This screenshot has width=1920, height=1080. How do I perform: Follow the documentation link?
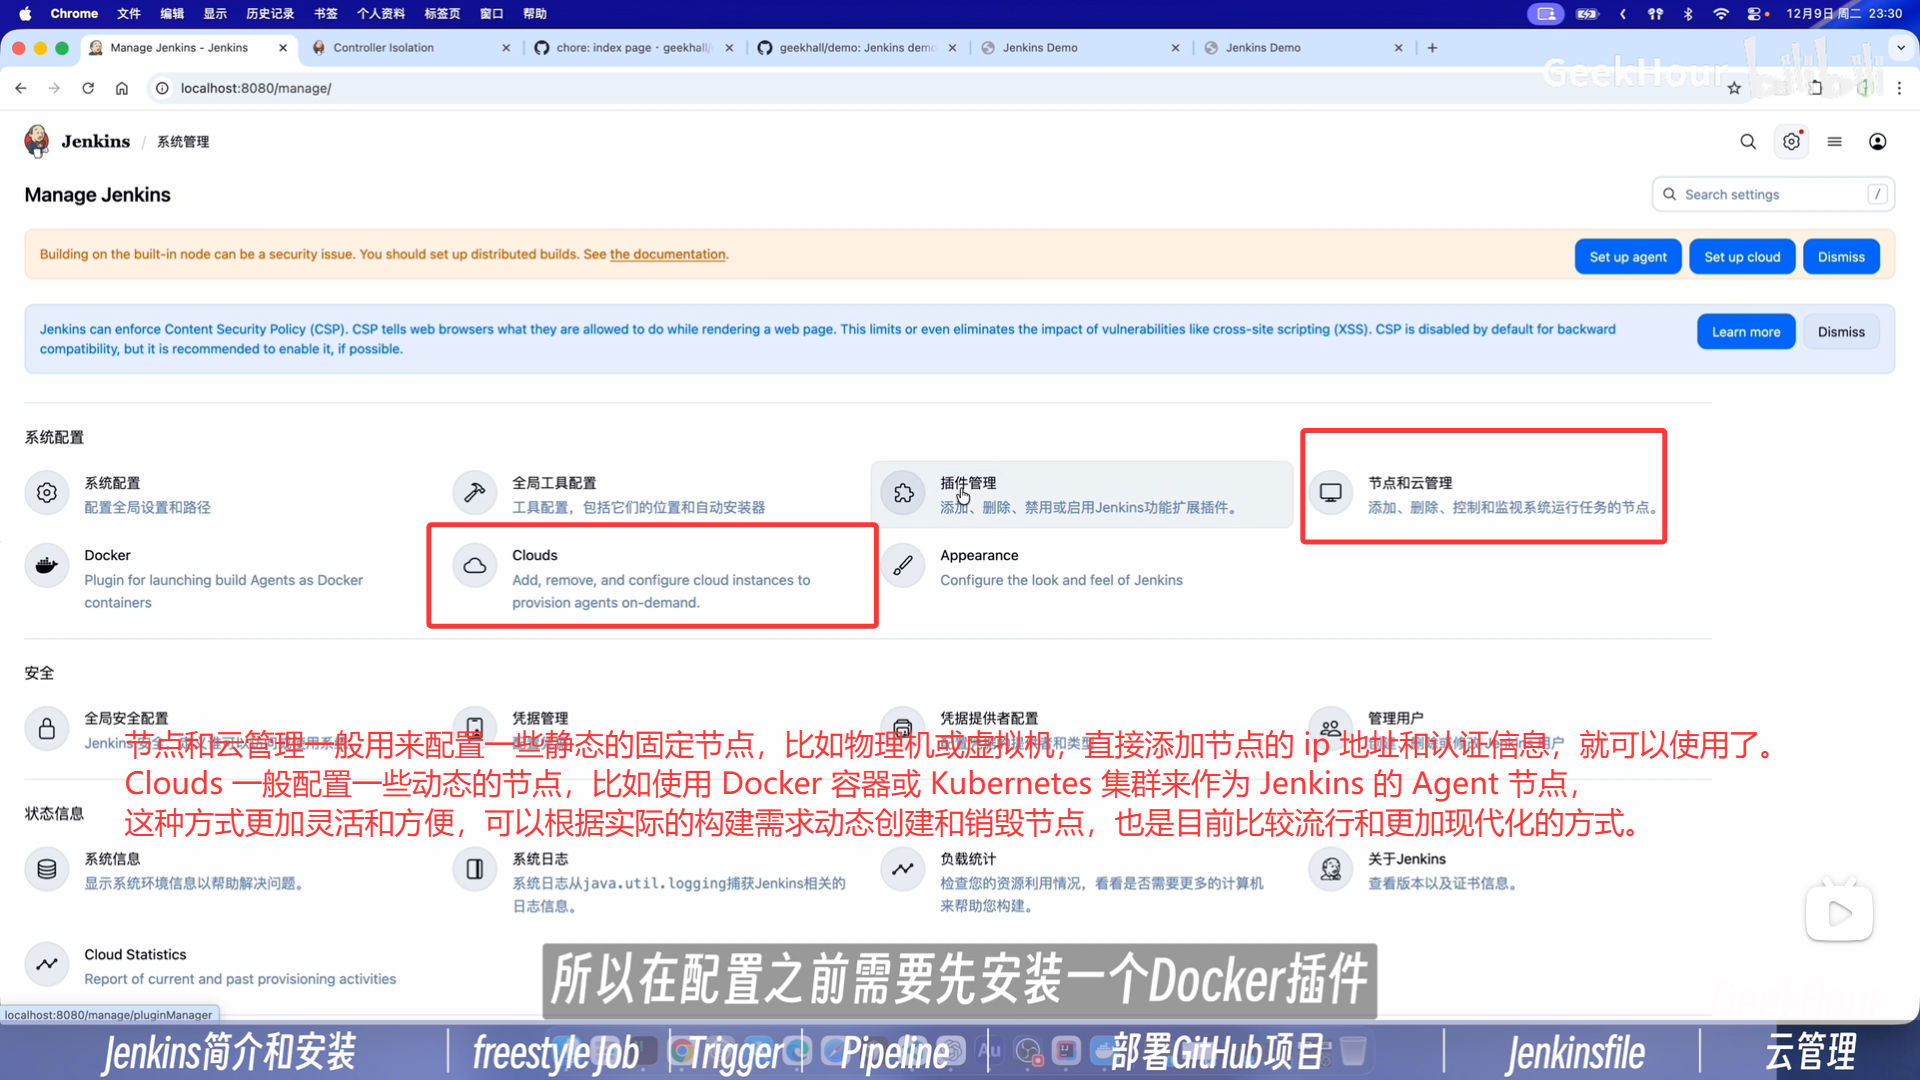[667, 254]
